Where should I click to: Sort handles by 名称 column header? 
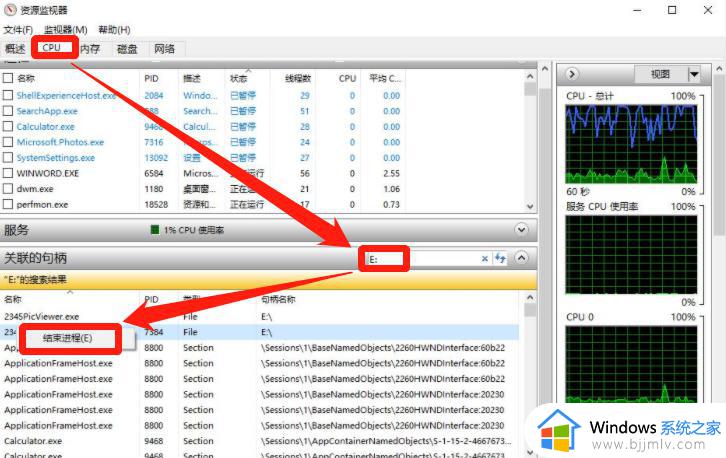click(13, 299)
